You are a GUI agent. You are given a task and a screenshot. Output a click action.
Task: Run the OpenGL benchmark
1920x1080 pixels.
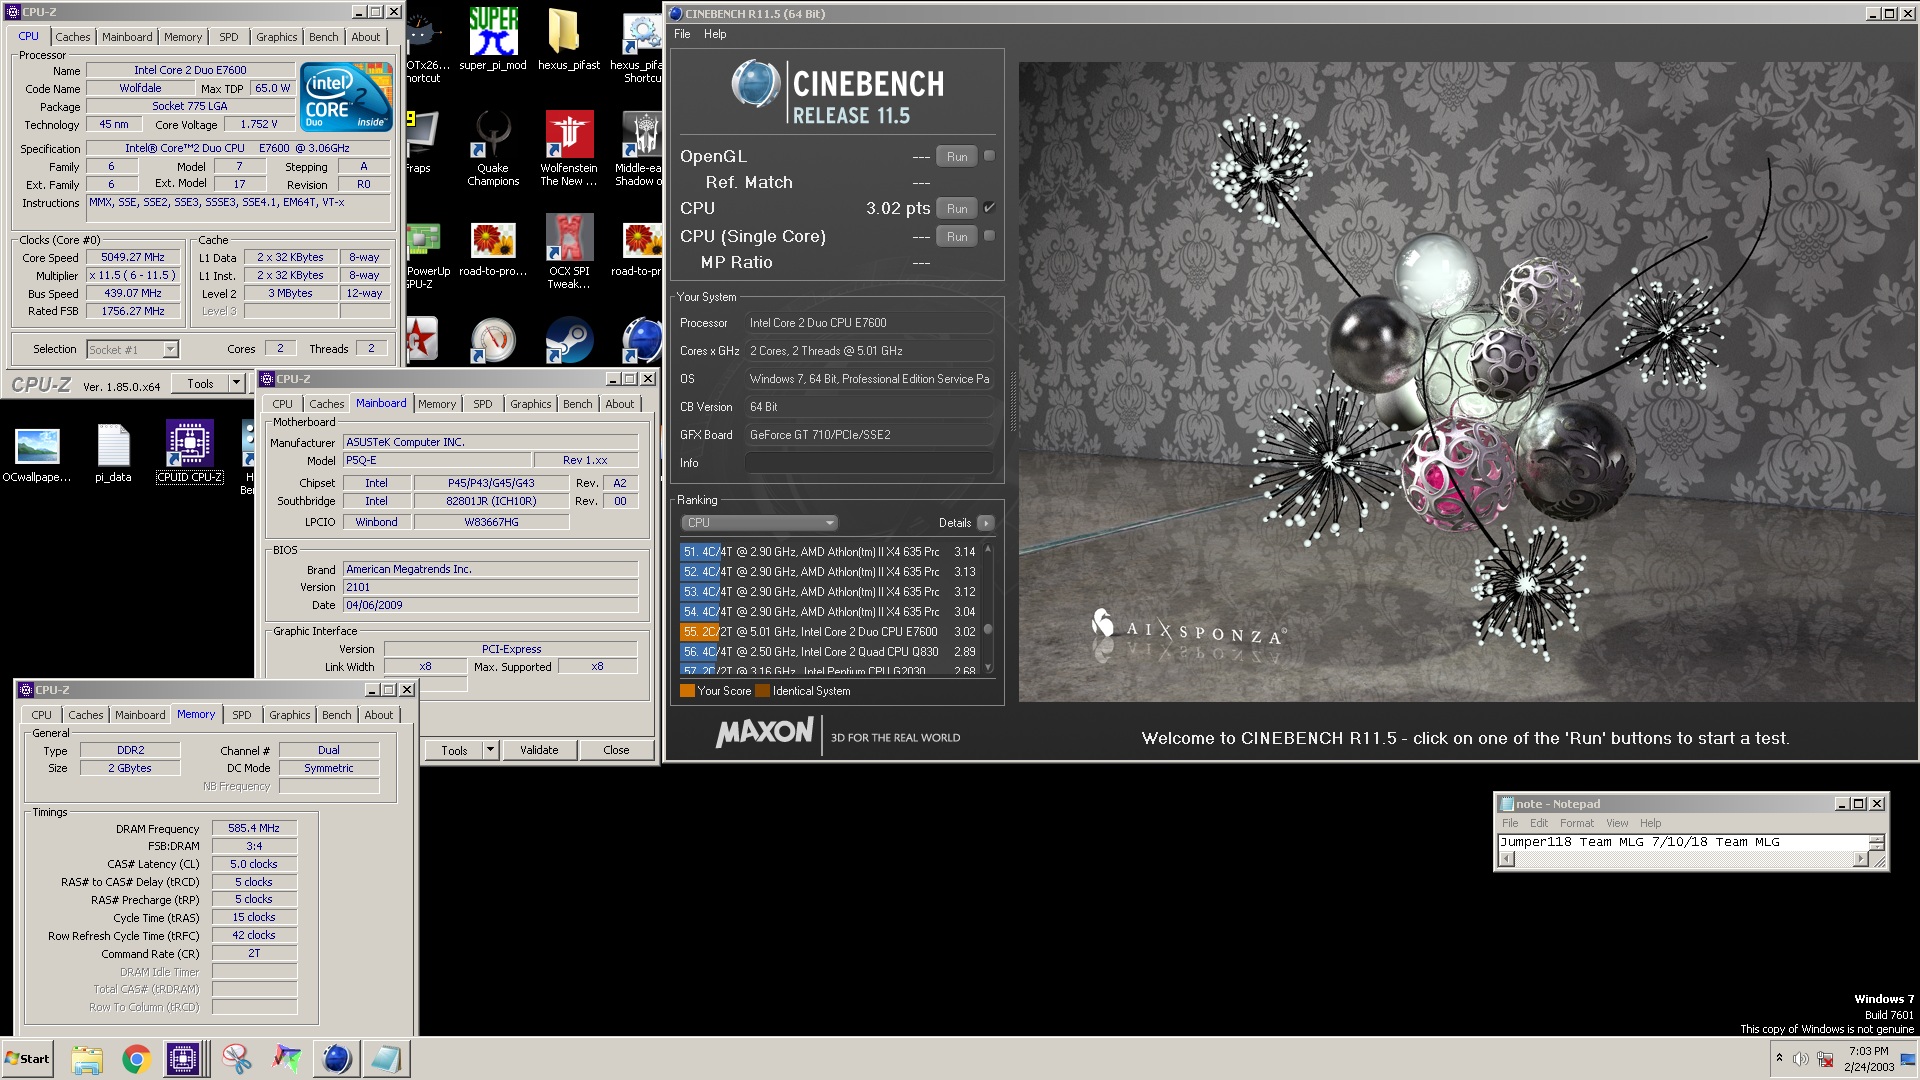click(957, 156)
